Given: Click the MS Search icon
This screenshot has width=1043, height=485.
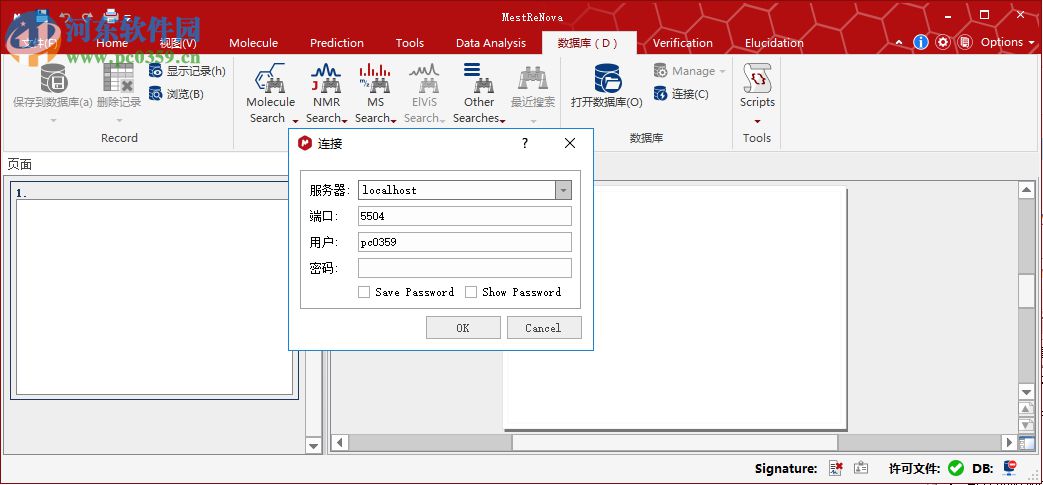Looking at the screenshot, I should (375, 78).
